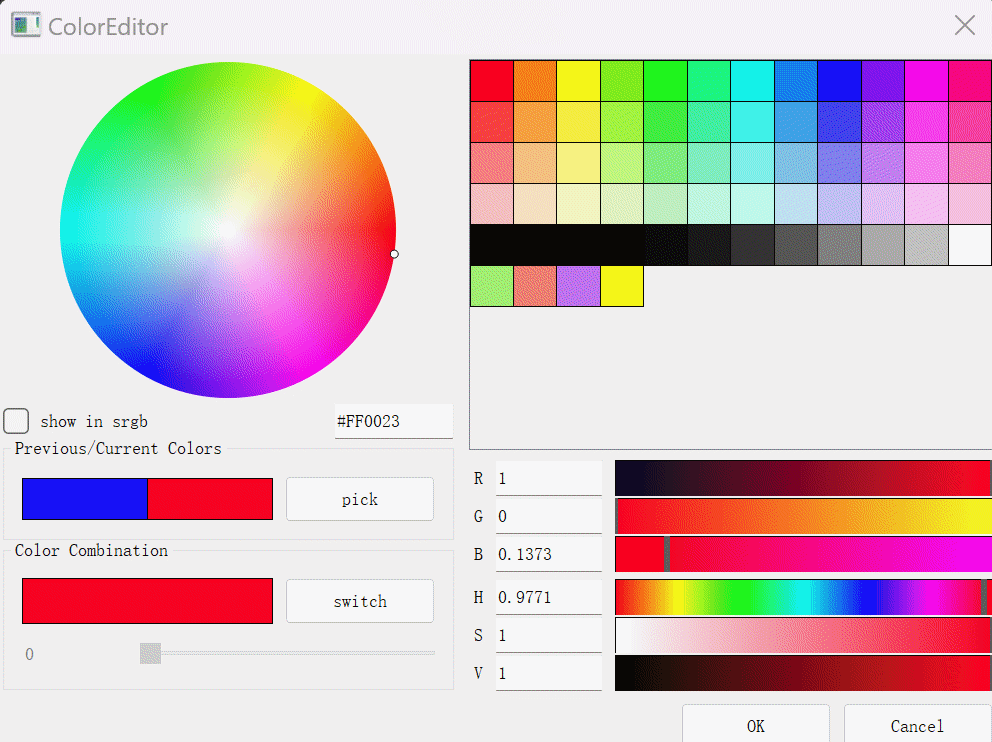
Task: Click the color combination slider handle
Action: [x=151, y=653]
